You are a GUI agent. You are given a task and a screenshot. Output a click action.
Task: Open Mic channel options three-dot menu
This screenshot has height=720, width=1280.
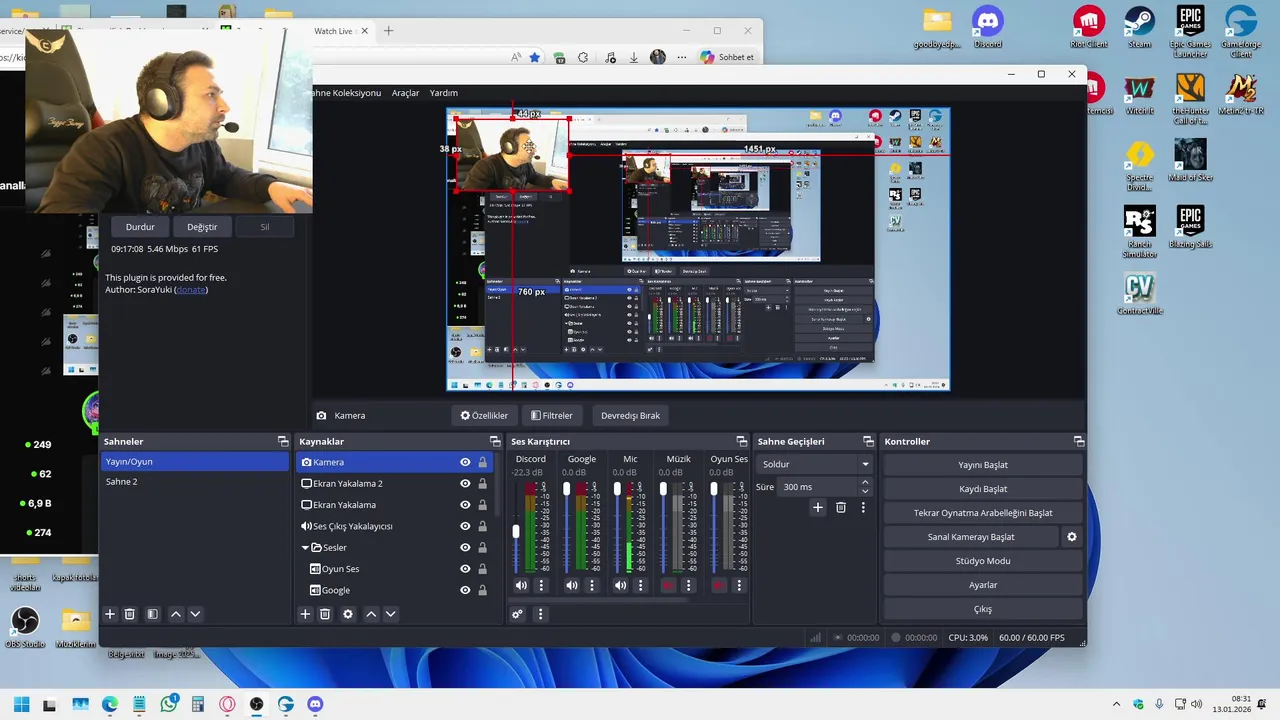pyautogui.click(x=641, y=585)
